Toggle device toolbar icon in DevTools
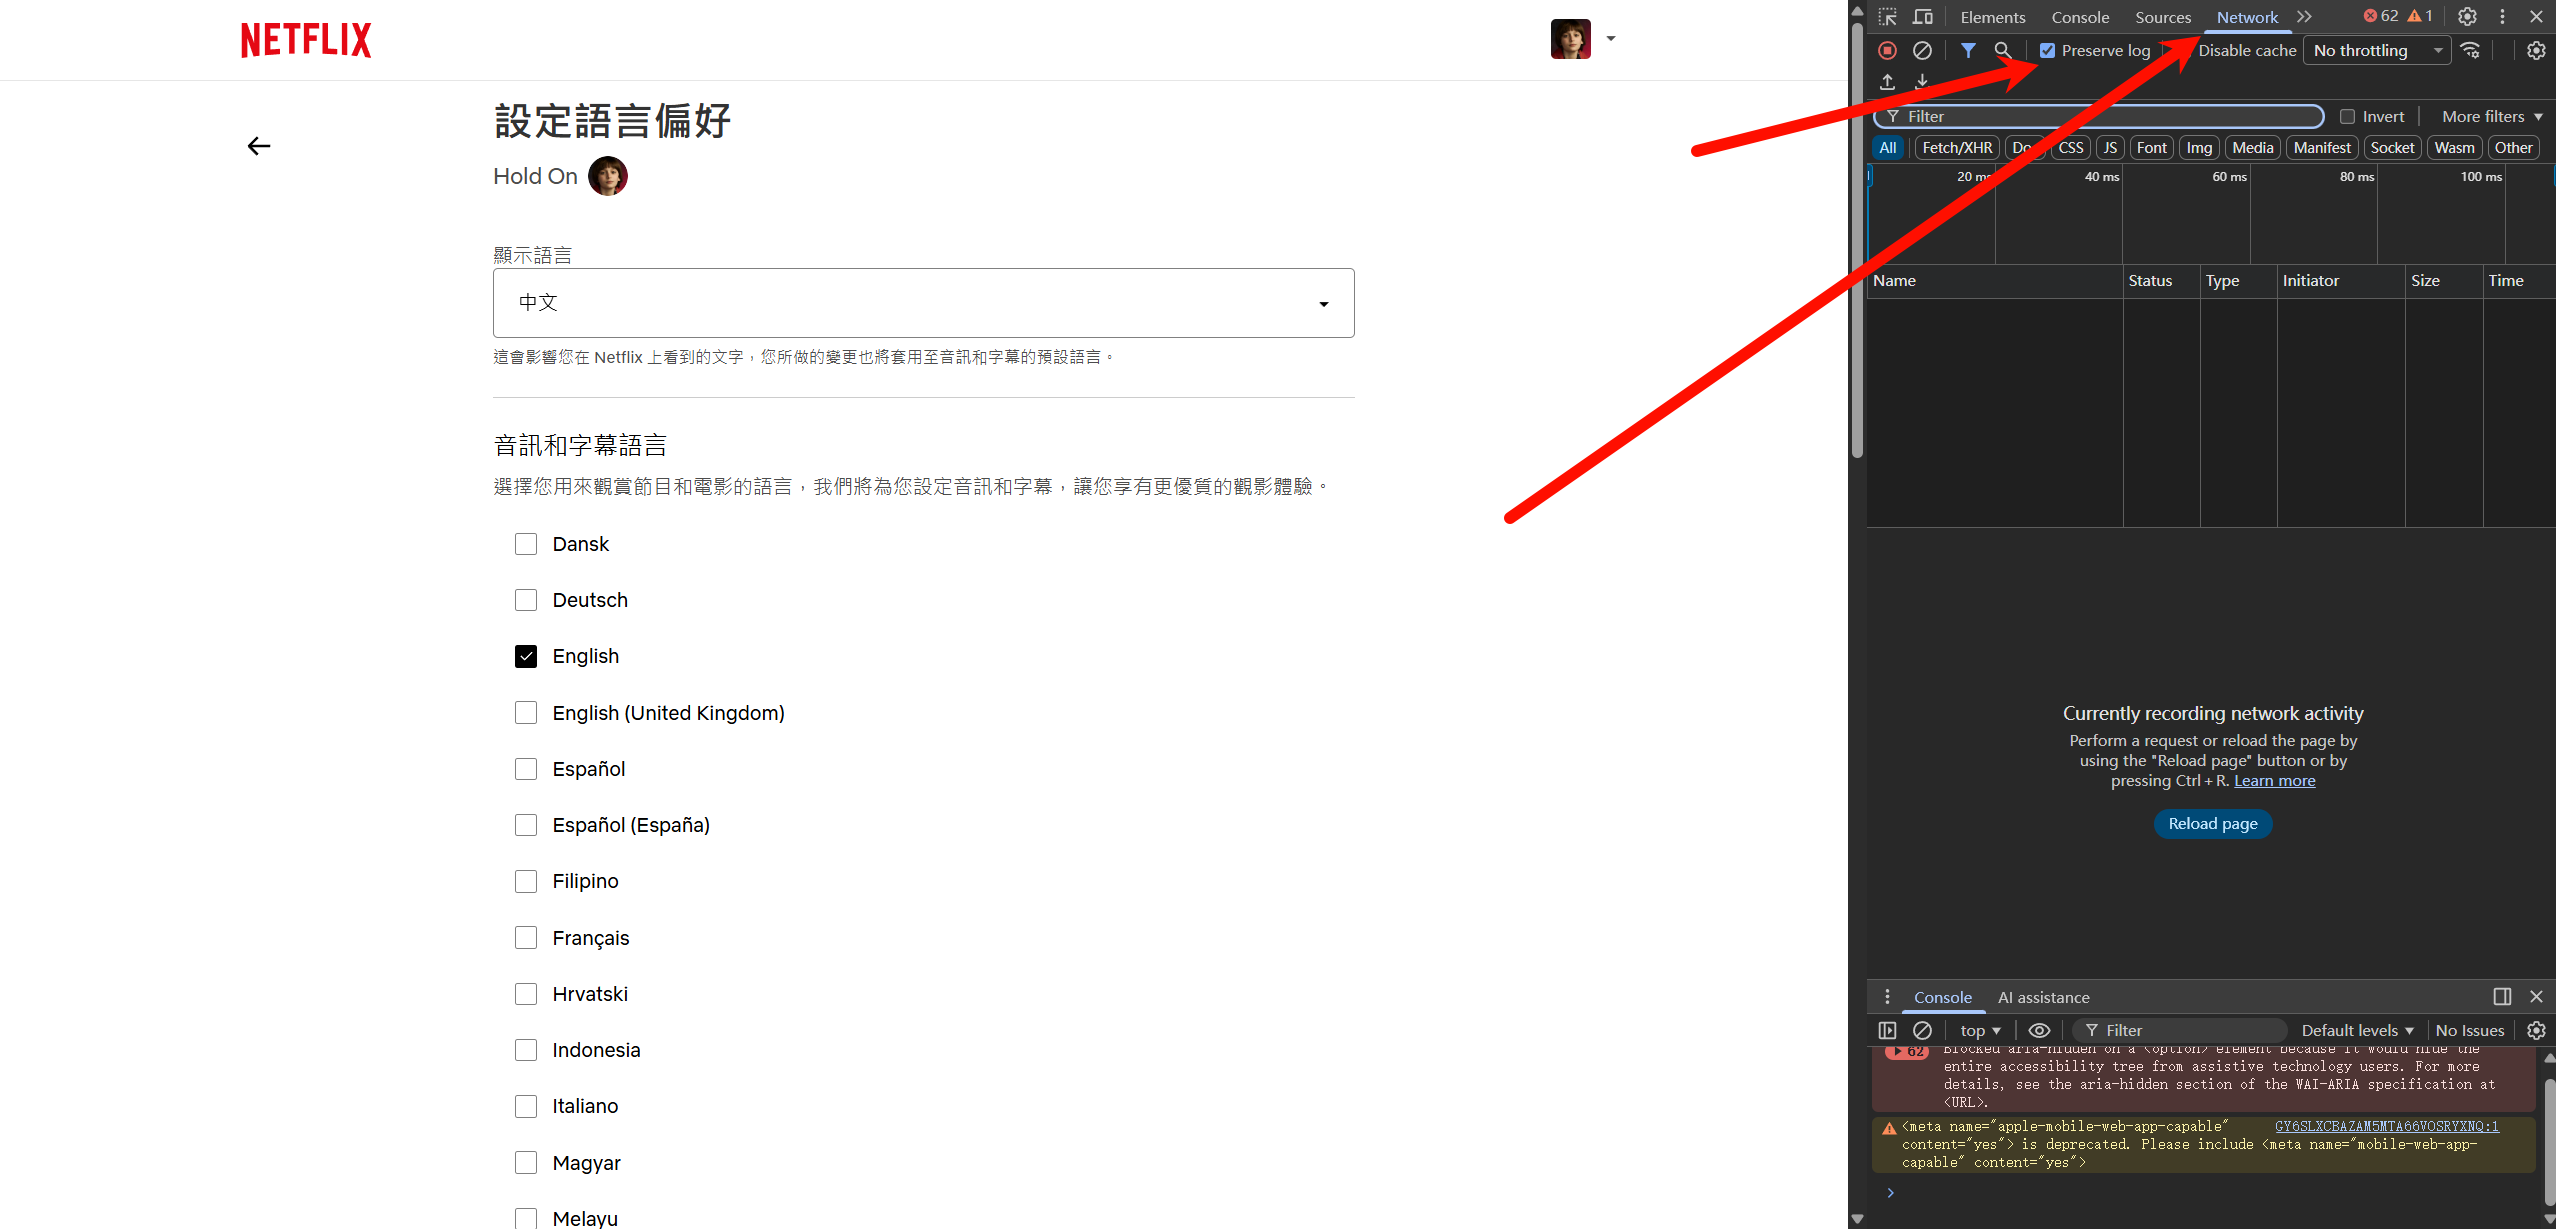 pos(1922,17)
